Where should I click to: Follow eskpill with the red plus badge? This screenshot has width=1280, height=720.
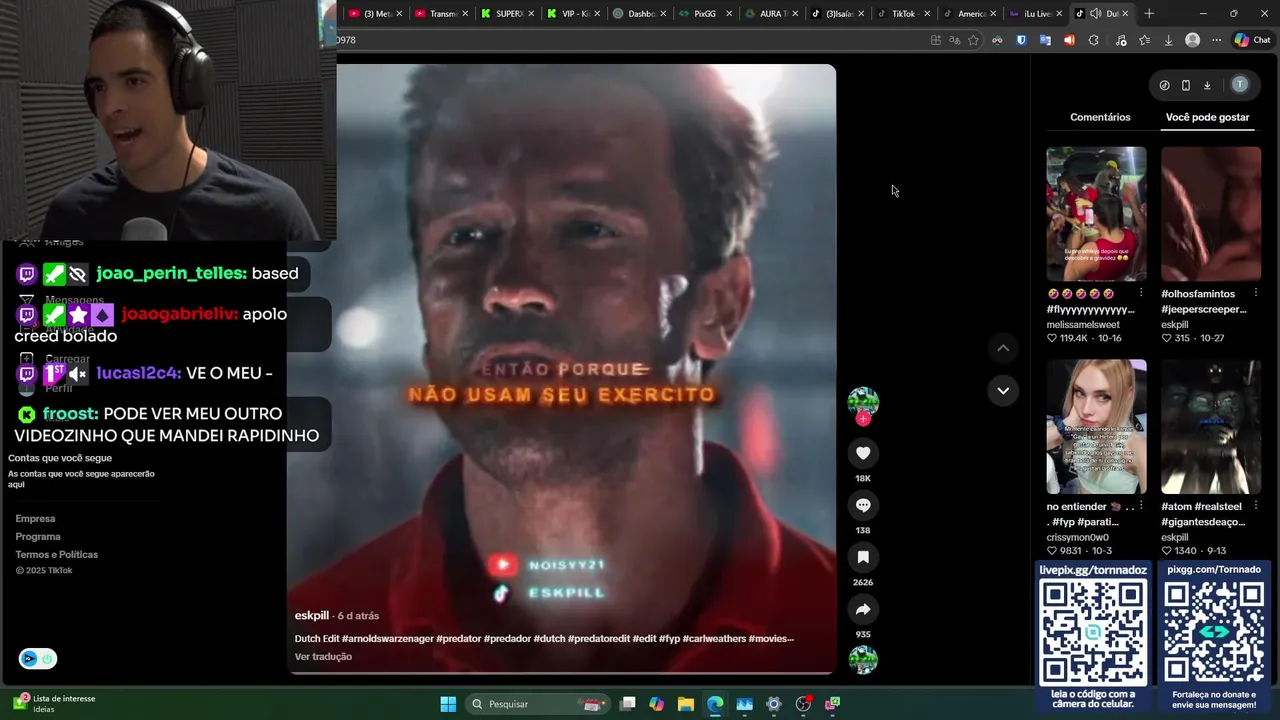[863, 419]
